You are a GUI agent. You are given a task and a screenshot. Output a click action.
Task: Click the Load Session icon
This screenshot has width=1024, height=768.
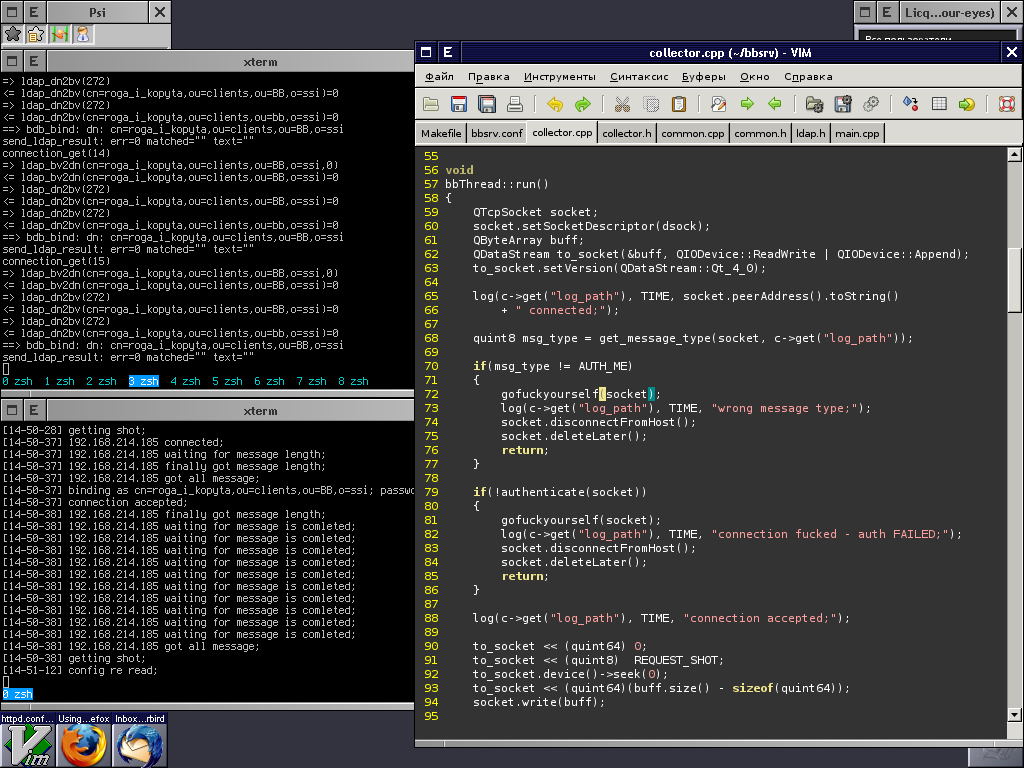tap(814, 104)
